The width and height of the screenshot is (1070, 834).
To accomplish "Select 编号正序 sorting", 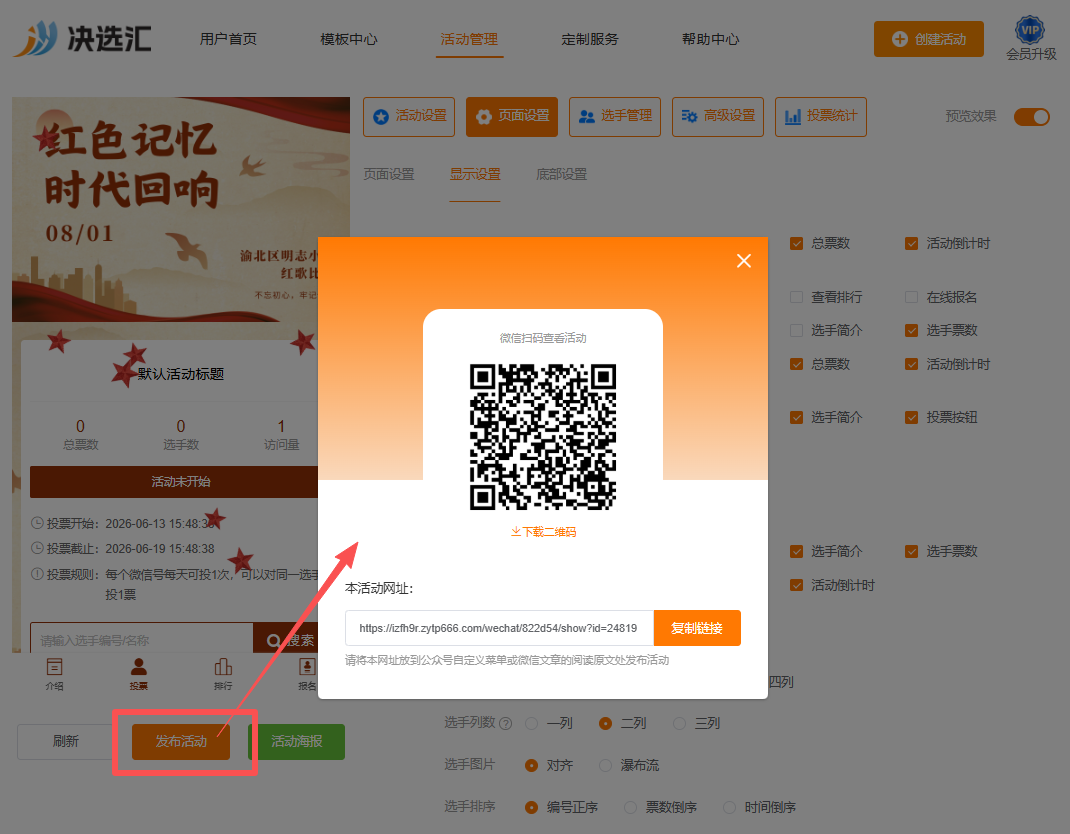I will [532, 807].
